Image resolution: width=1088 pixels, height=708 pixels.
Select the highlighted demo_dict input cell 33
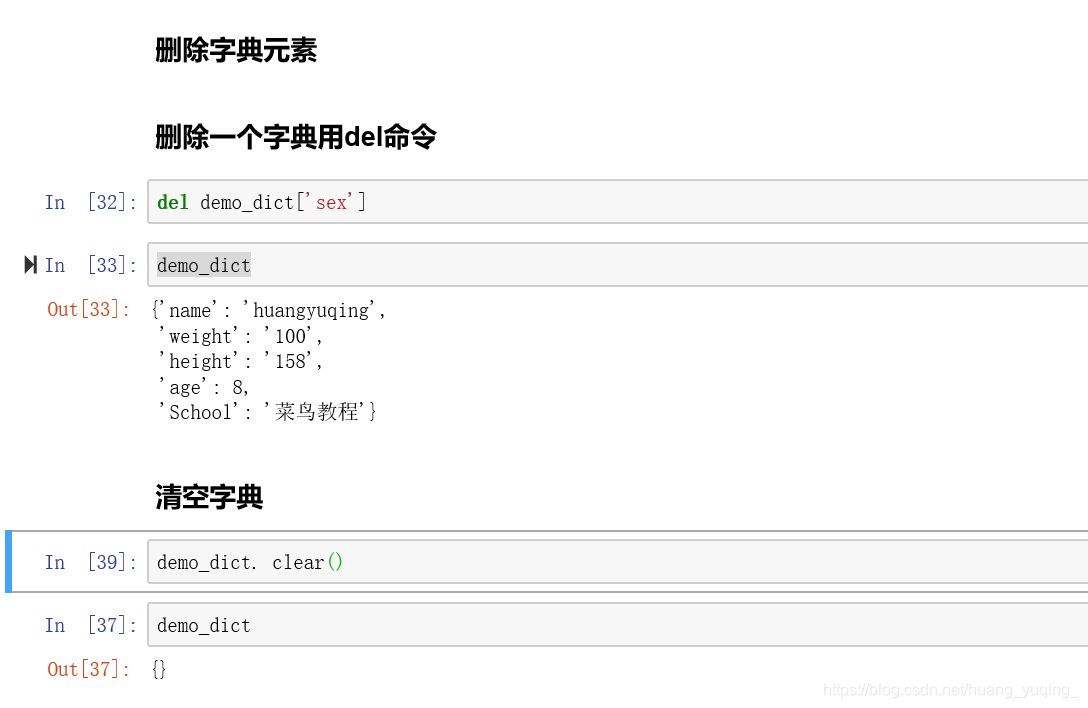(618, 264)
